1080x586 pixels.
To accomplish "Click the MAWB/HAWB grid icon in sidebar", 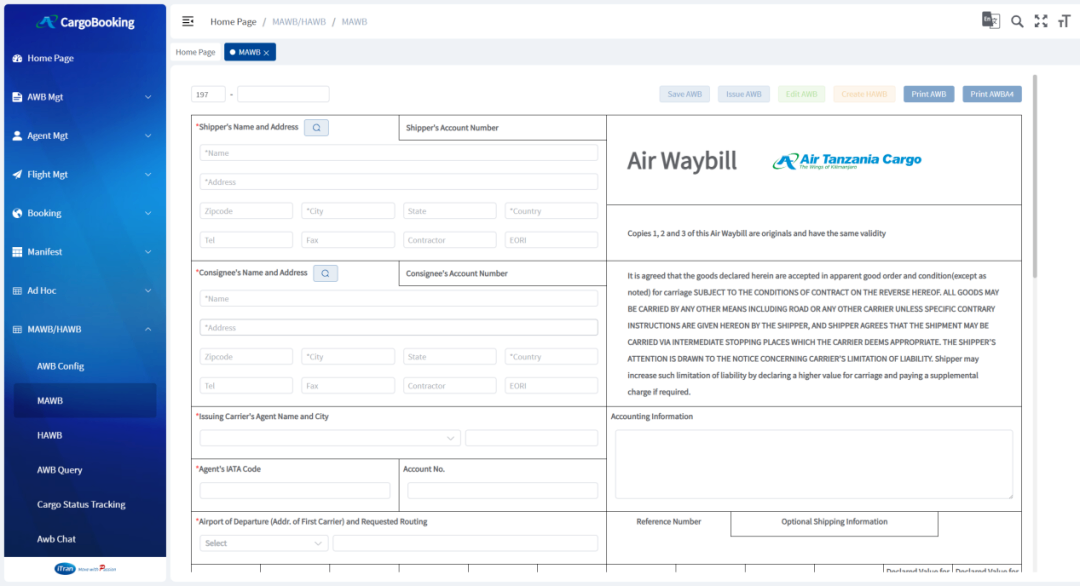I will coord(17,329).
